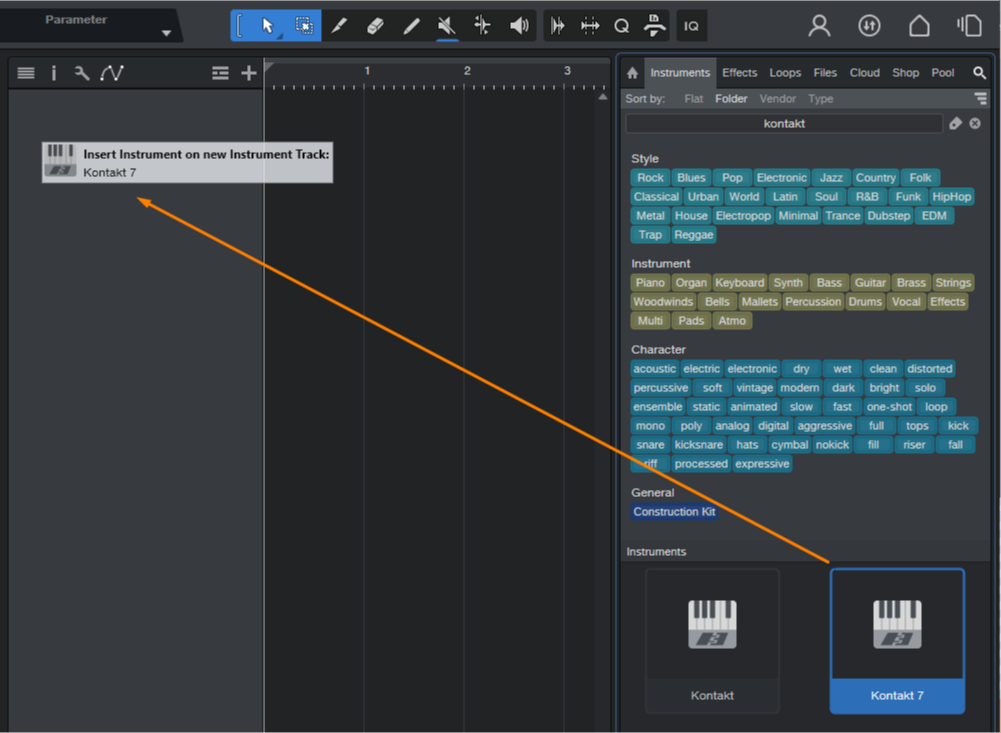Select the Arrow tool
Image resolution: width=1001 pixels, height=733 pixels.
pos(268,26)
